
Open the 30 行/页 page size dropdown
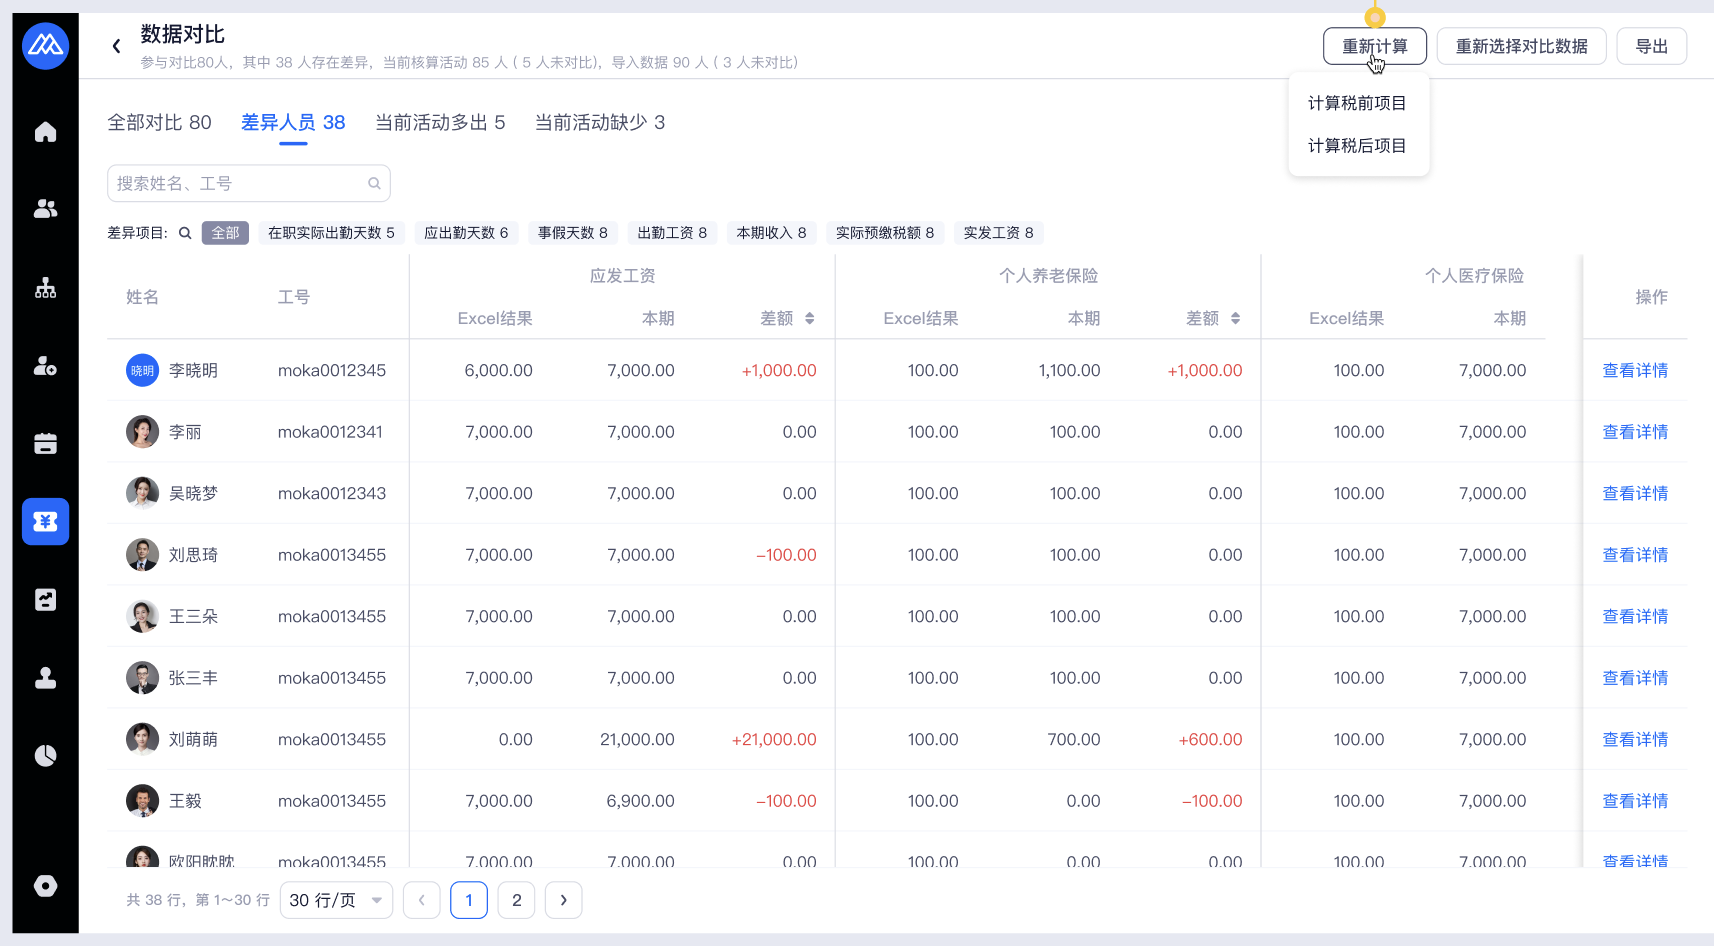336,900
